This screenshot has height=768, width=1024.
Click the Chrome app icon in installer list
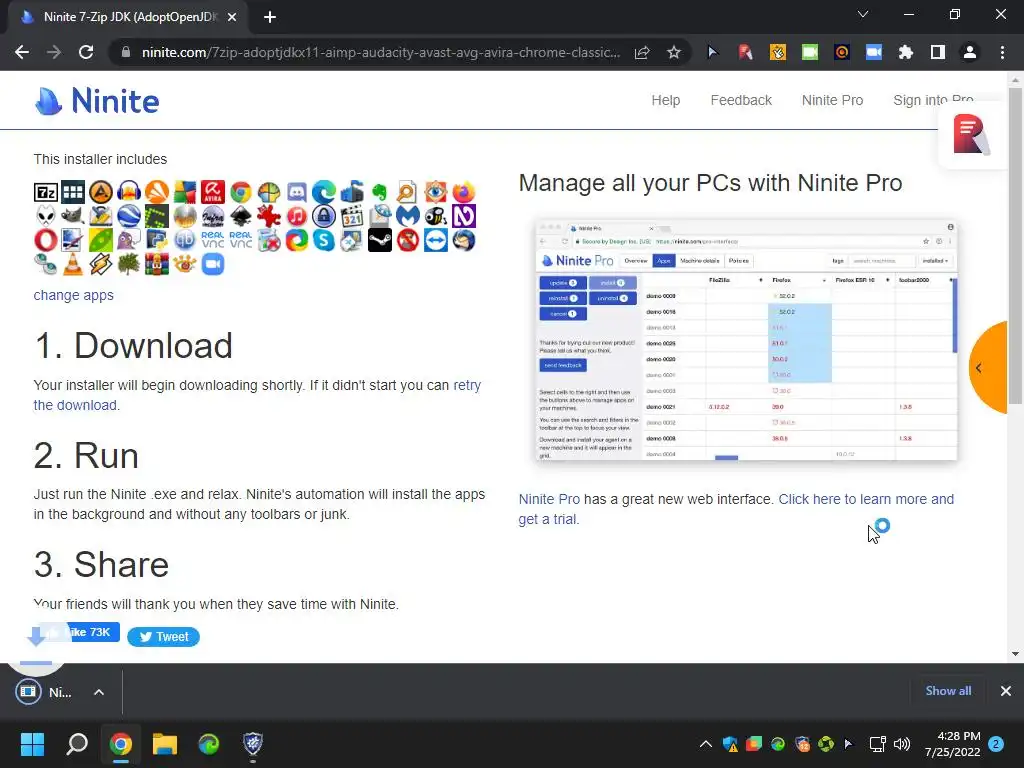241,192
